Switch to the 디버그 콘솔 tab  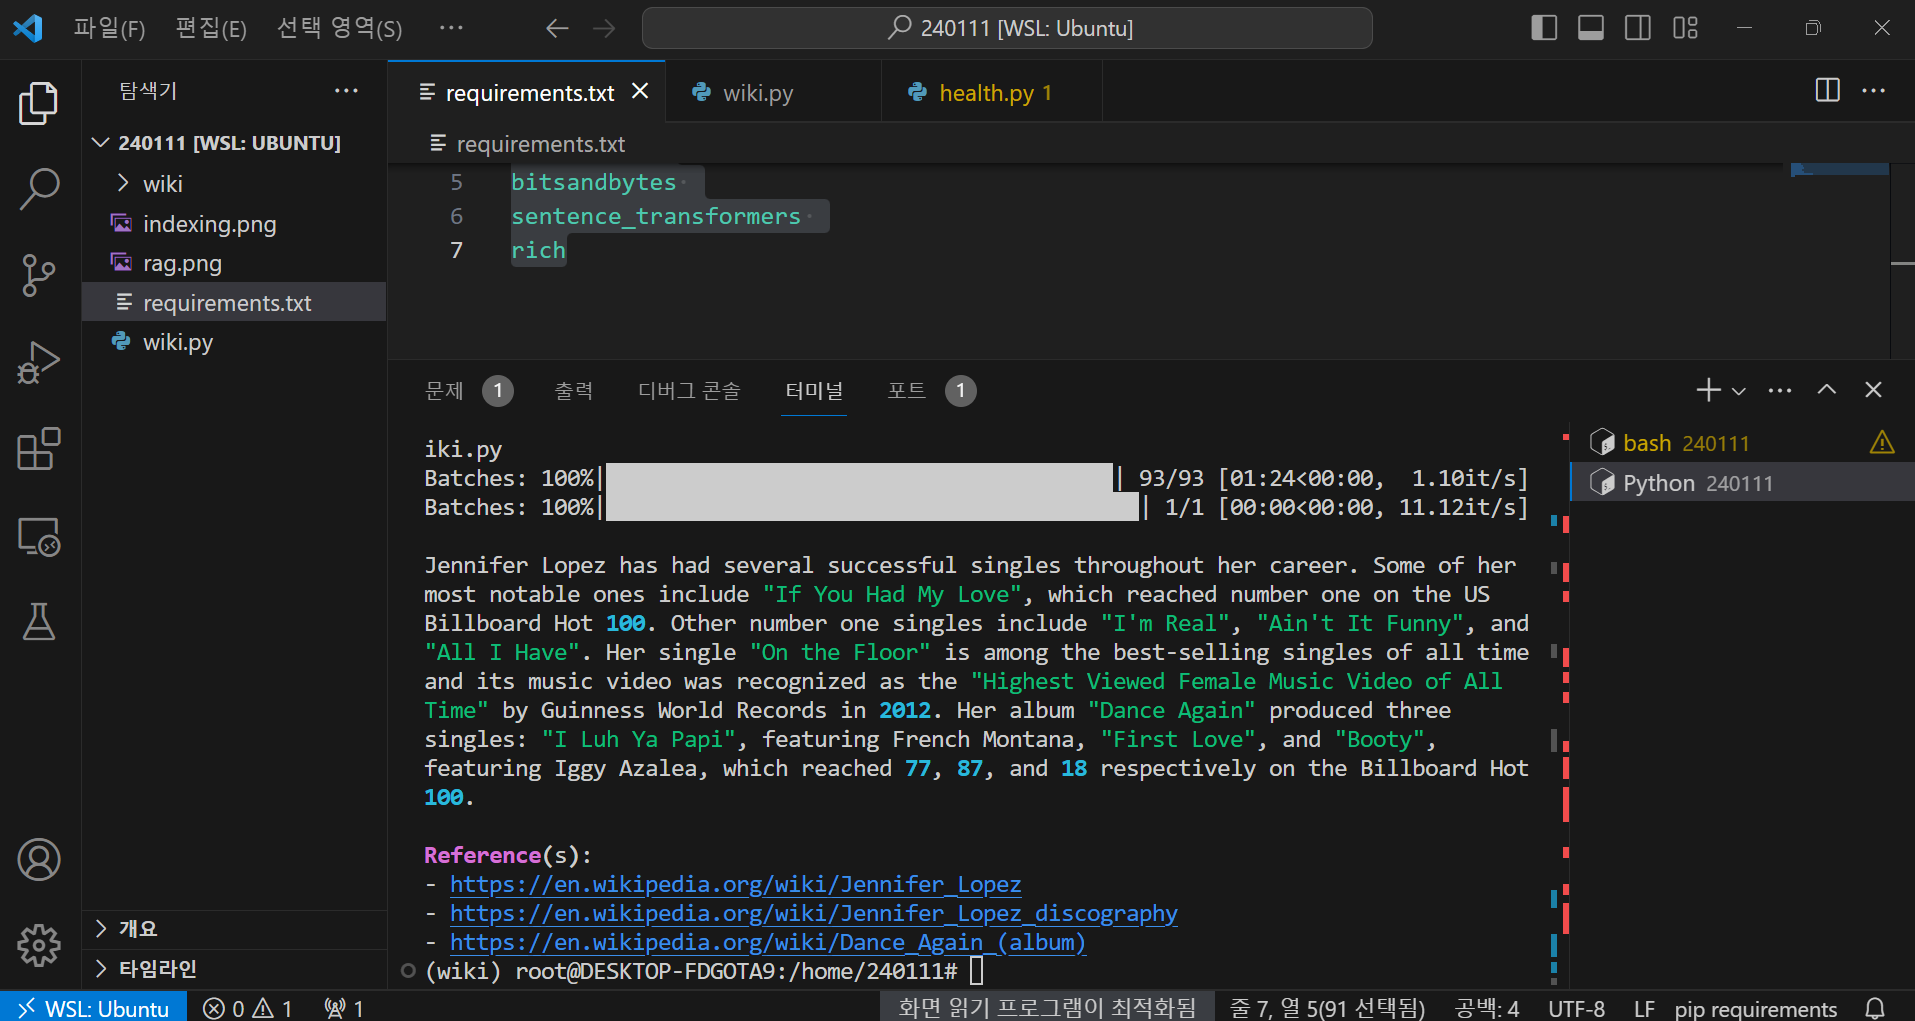pyautogui.click(x=690, y=391)
